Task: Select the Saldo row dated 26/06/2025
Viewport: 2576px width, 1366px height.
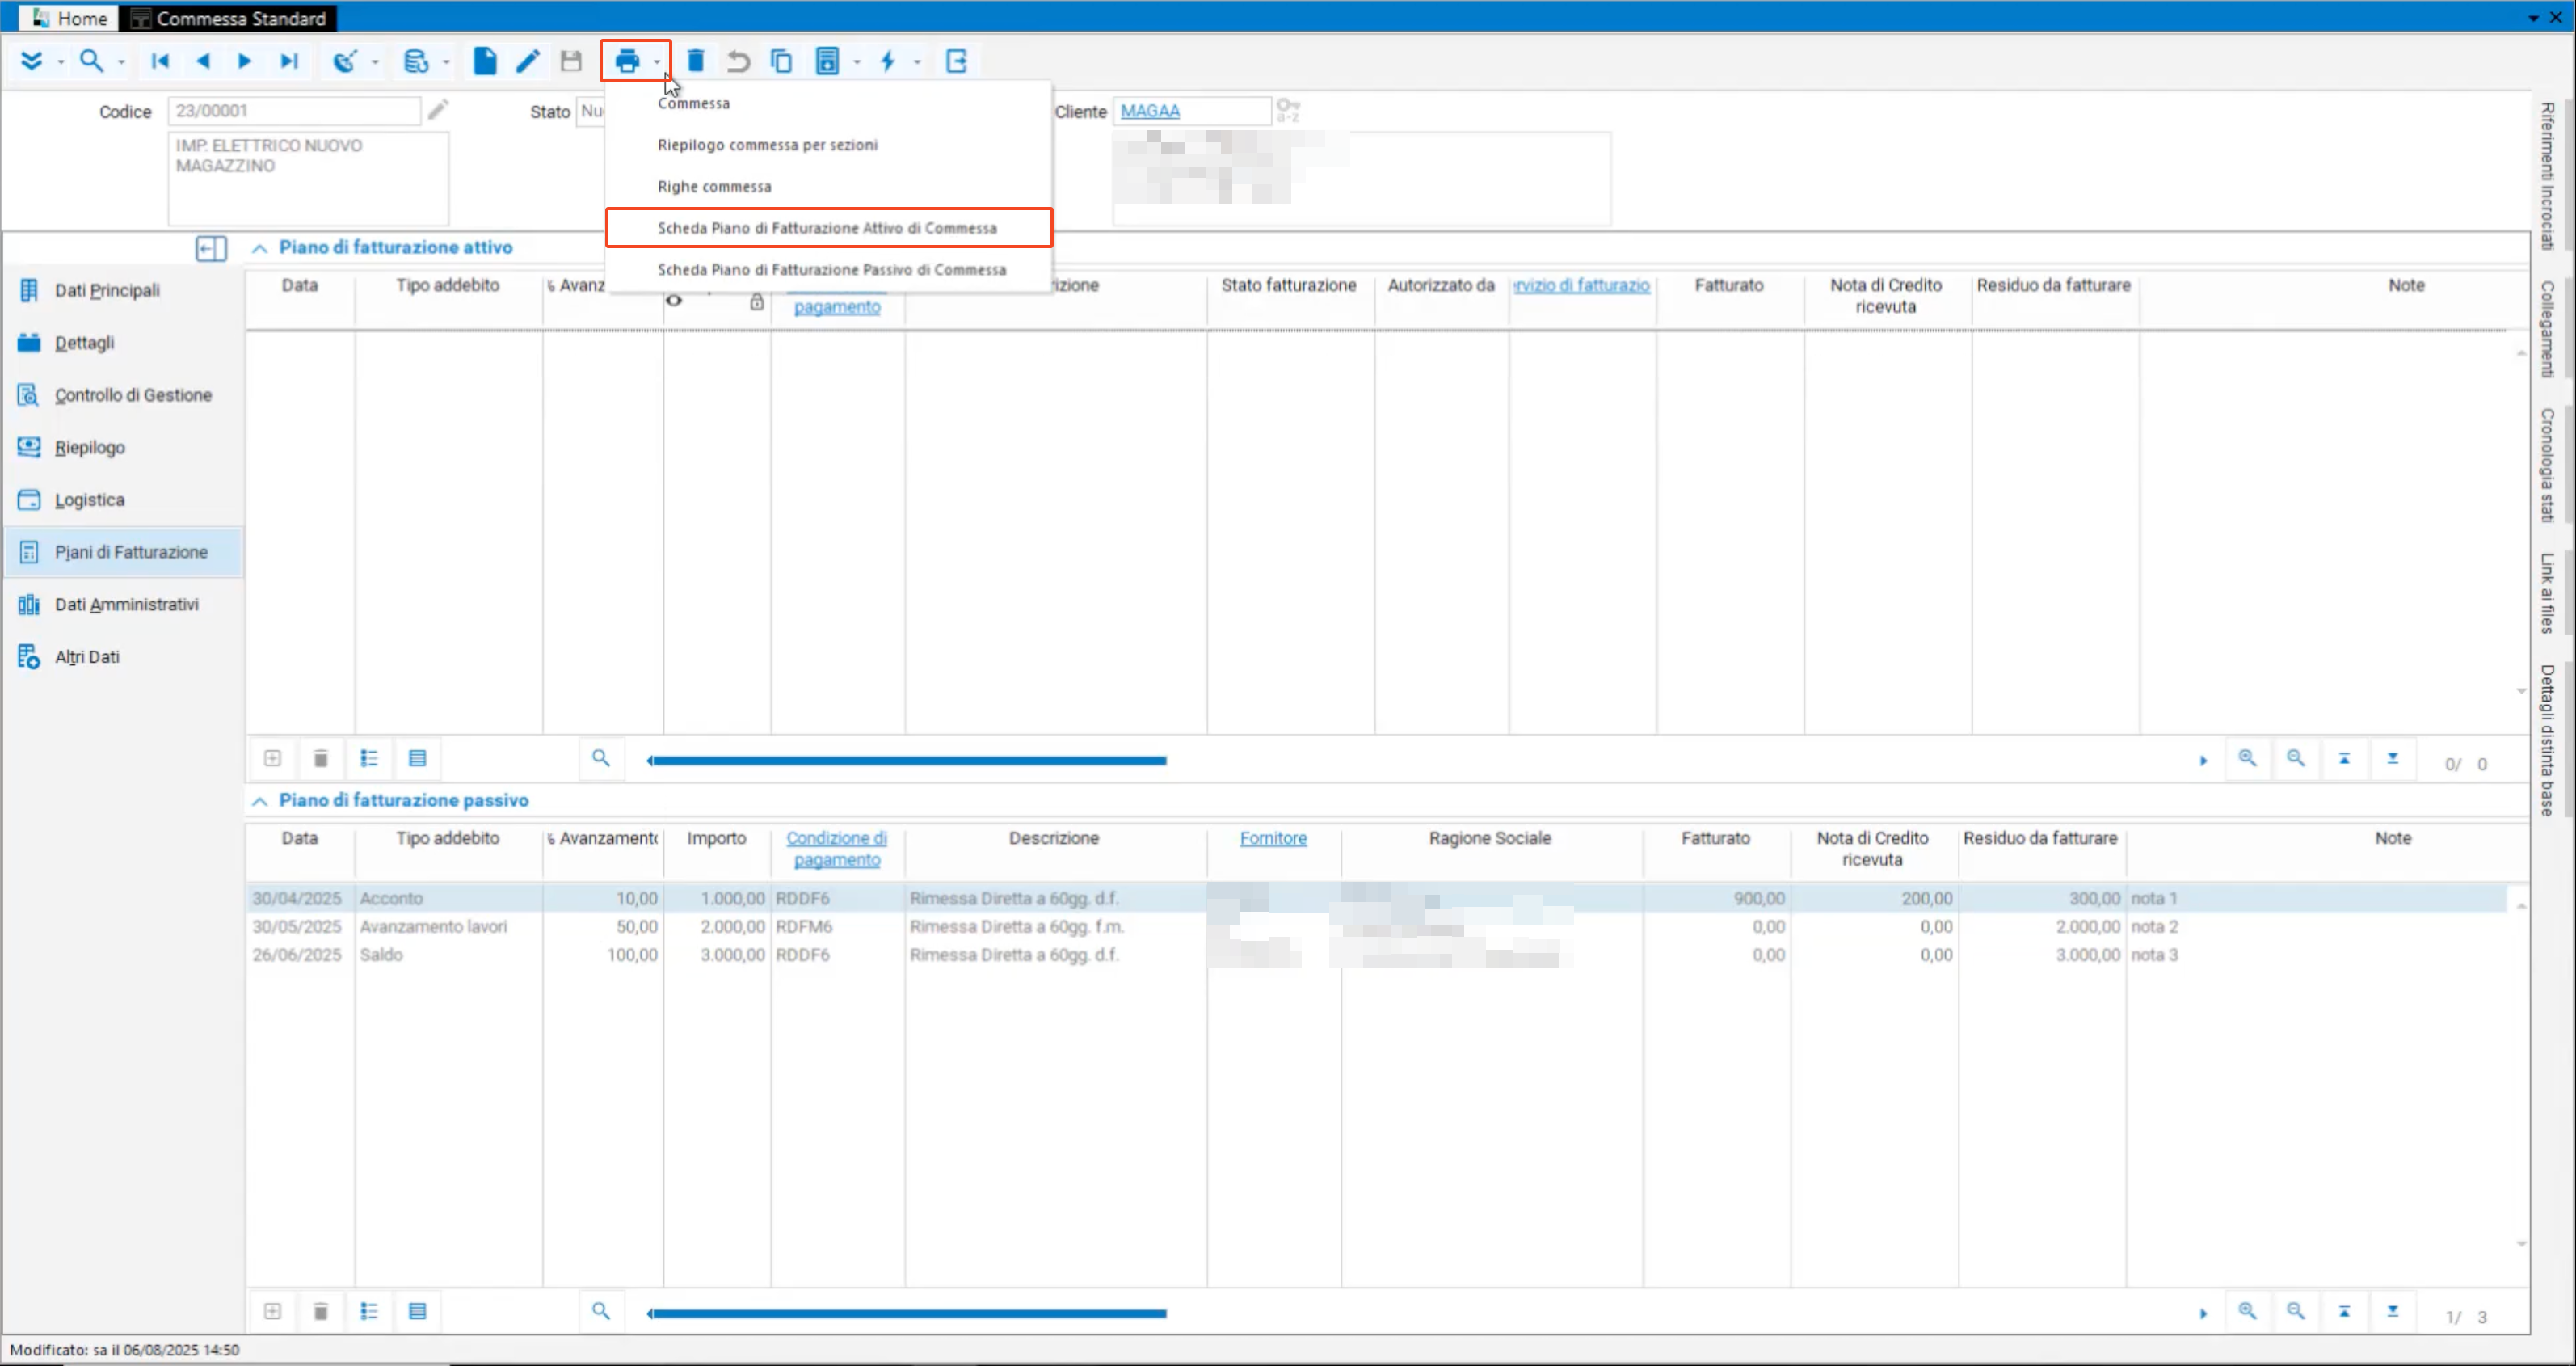Action: pos(1376,955)
